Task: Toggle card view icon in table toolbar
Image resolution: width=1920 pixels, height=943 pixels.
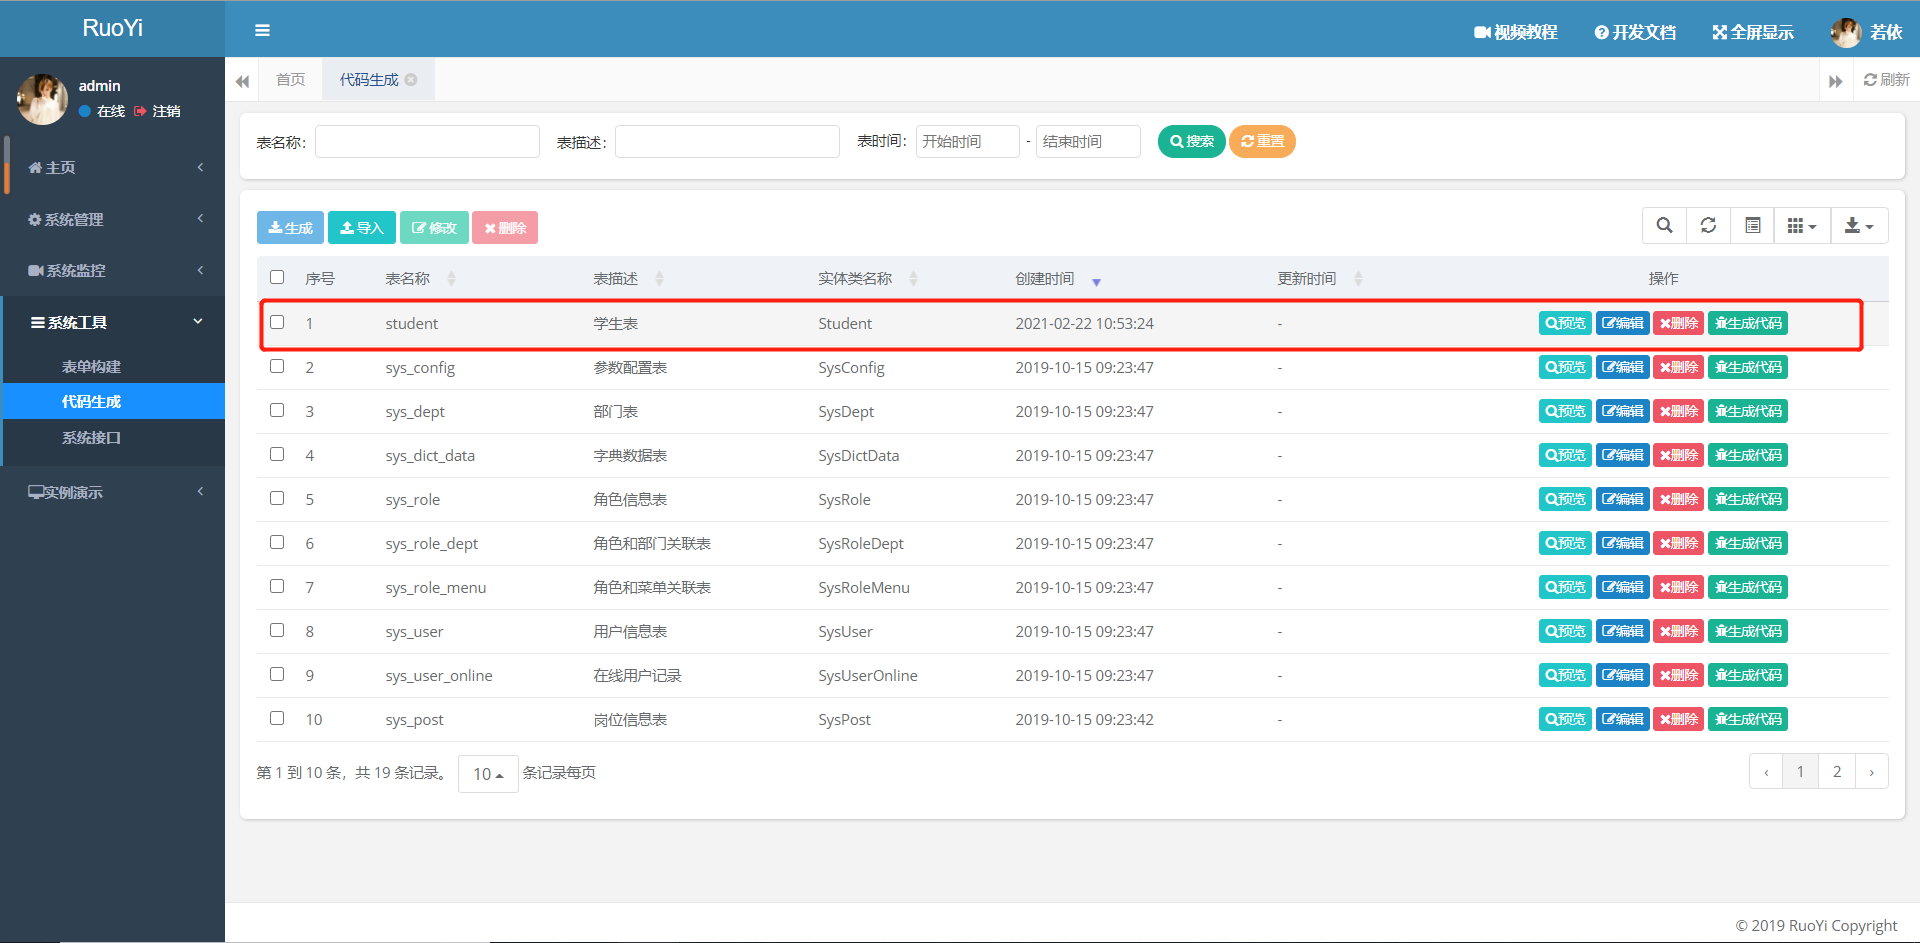Action: [1753, 226]
